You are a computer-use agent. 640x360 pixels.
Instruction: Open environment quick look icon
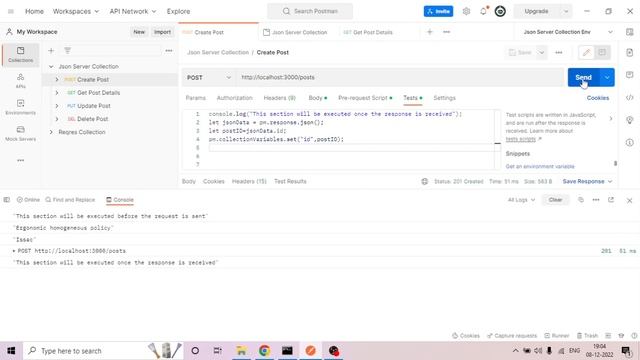629,32
